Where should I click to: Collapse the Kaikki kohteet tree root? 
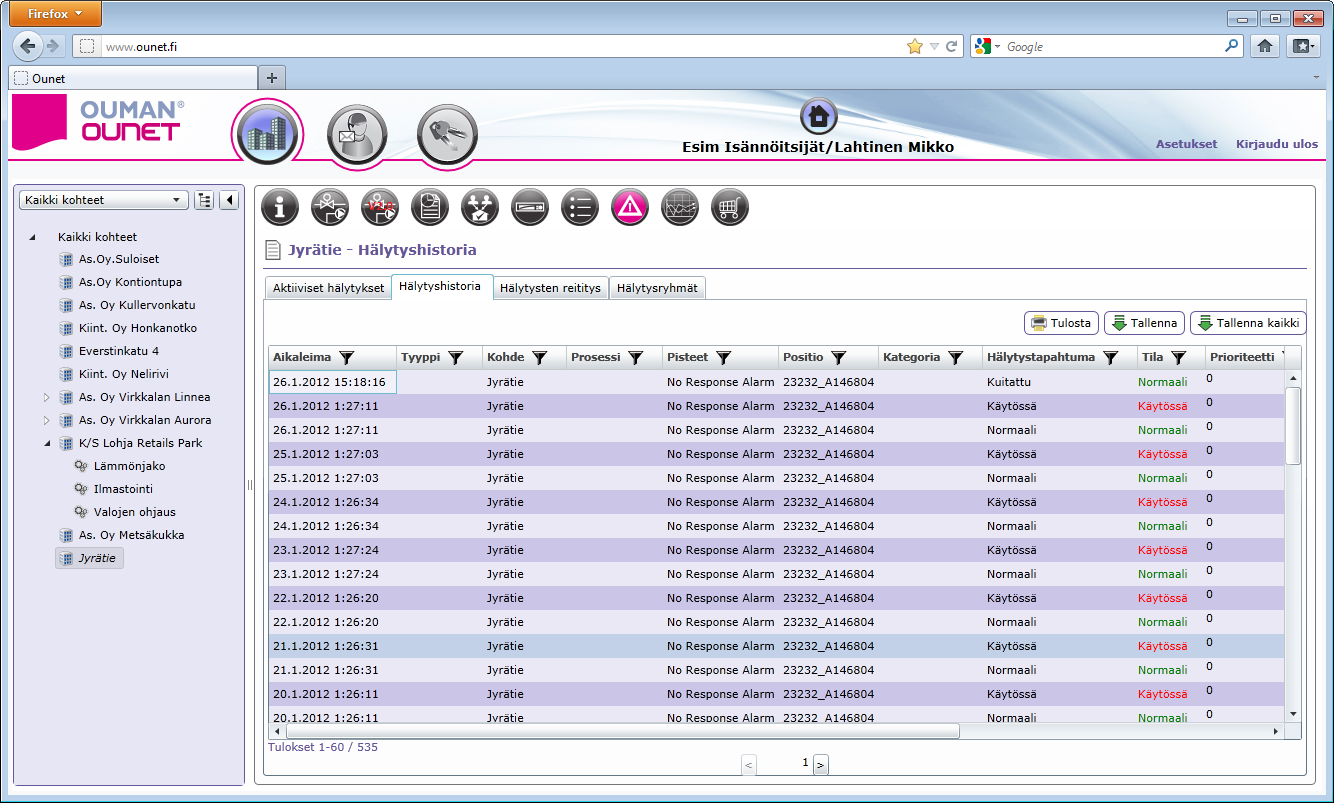pyautogui.click(x=31, y=237)
